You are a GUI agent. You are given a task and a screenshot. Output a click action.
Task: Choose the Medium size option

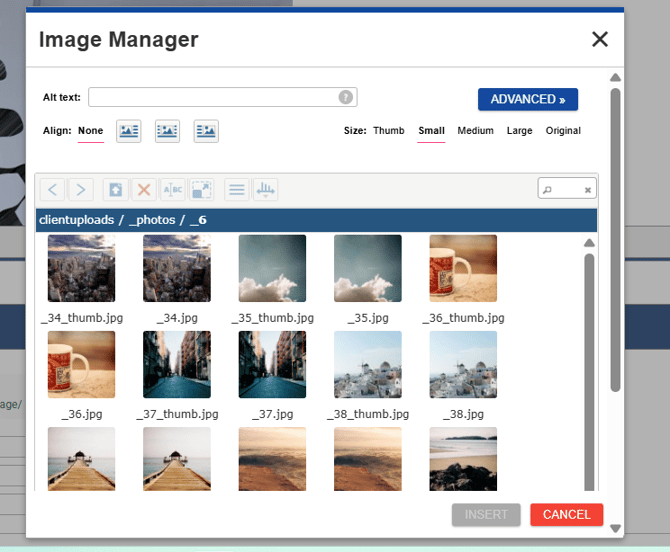(475, 131)
